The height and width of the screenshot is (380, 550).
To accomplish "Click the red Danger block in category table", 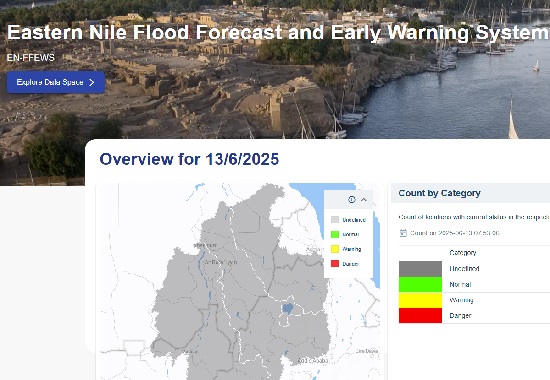I will [420, 315].
